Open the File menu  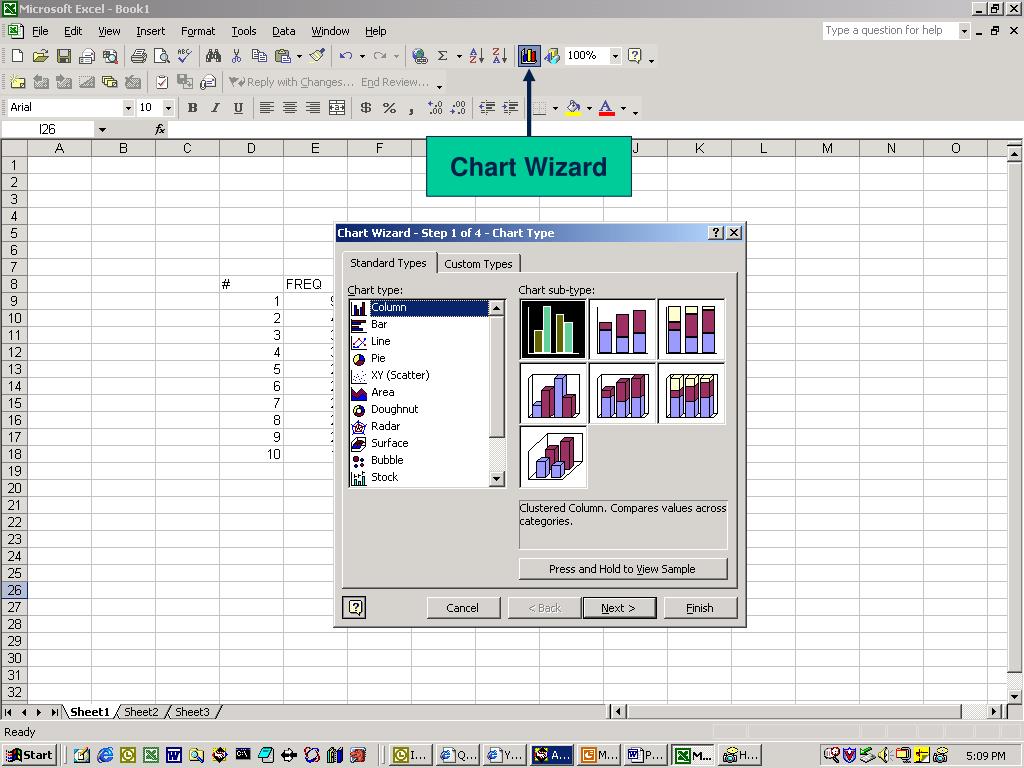point(40,31)
